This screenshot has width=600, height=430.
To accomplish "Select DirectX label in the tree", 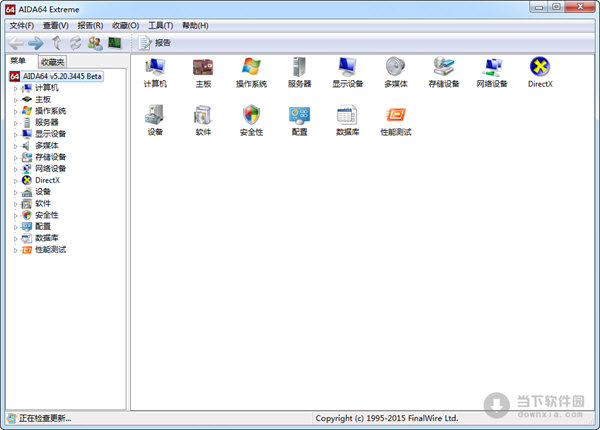I will (x=47, y=180).
